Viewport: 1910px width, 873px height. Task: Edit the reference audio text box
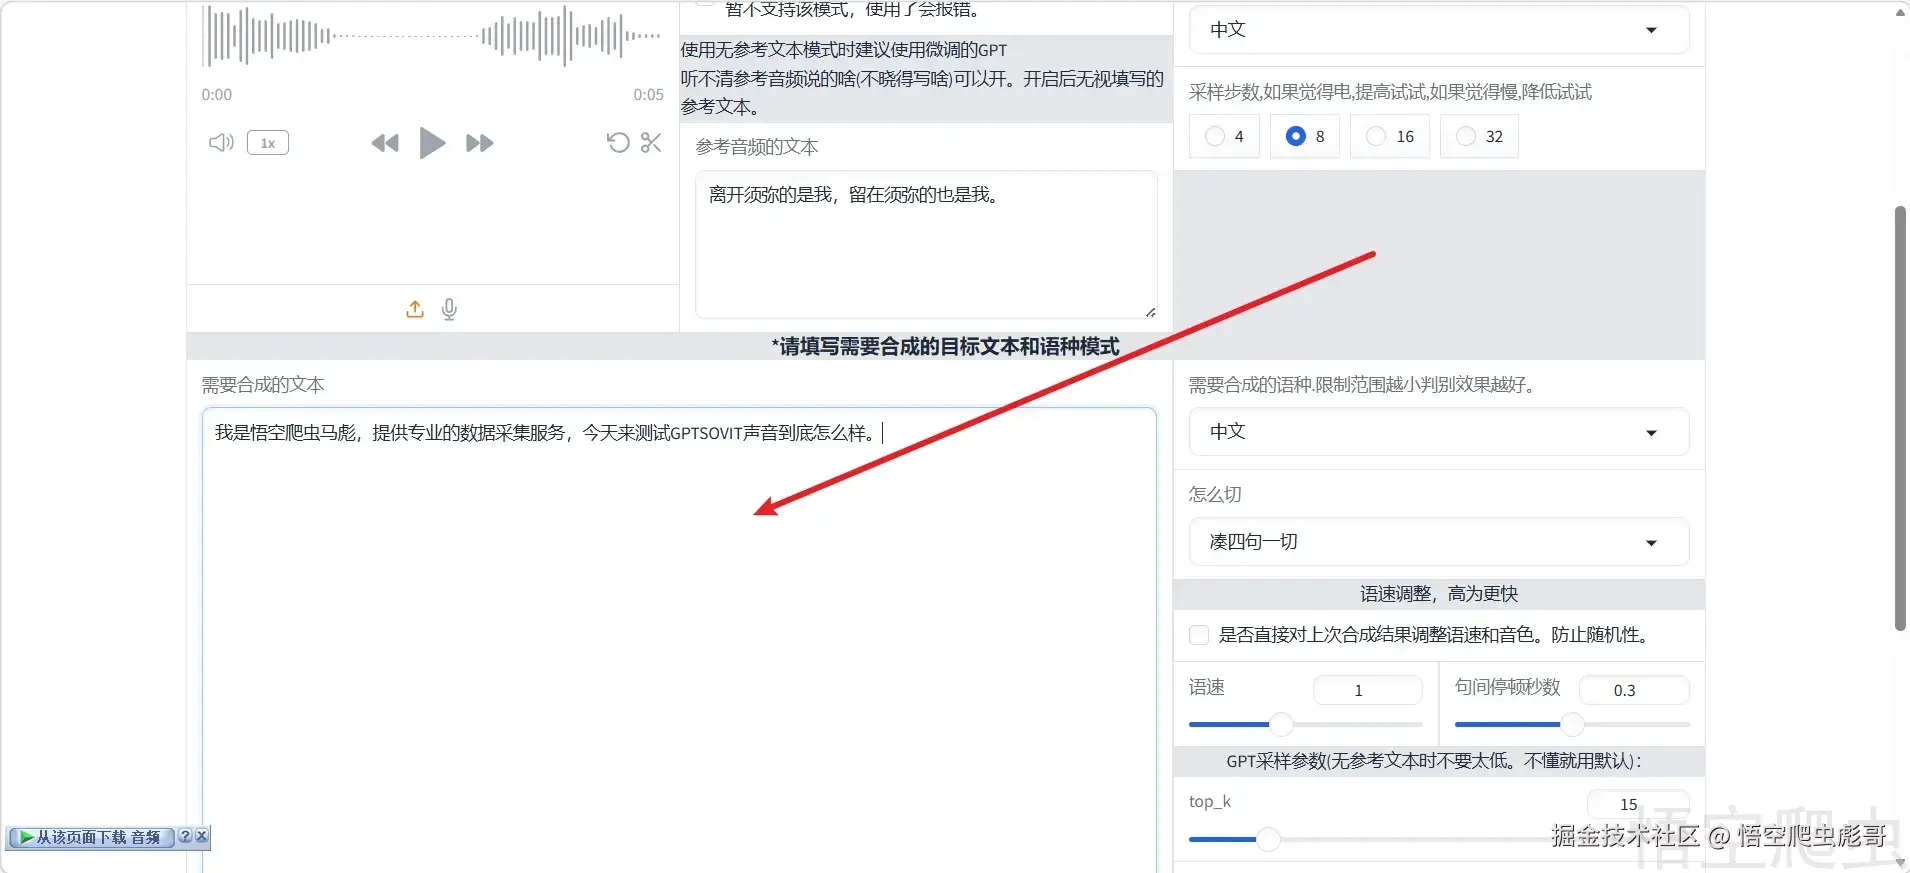(x=926, y=244)
